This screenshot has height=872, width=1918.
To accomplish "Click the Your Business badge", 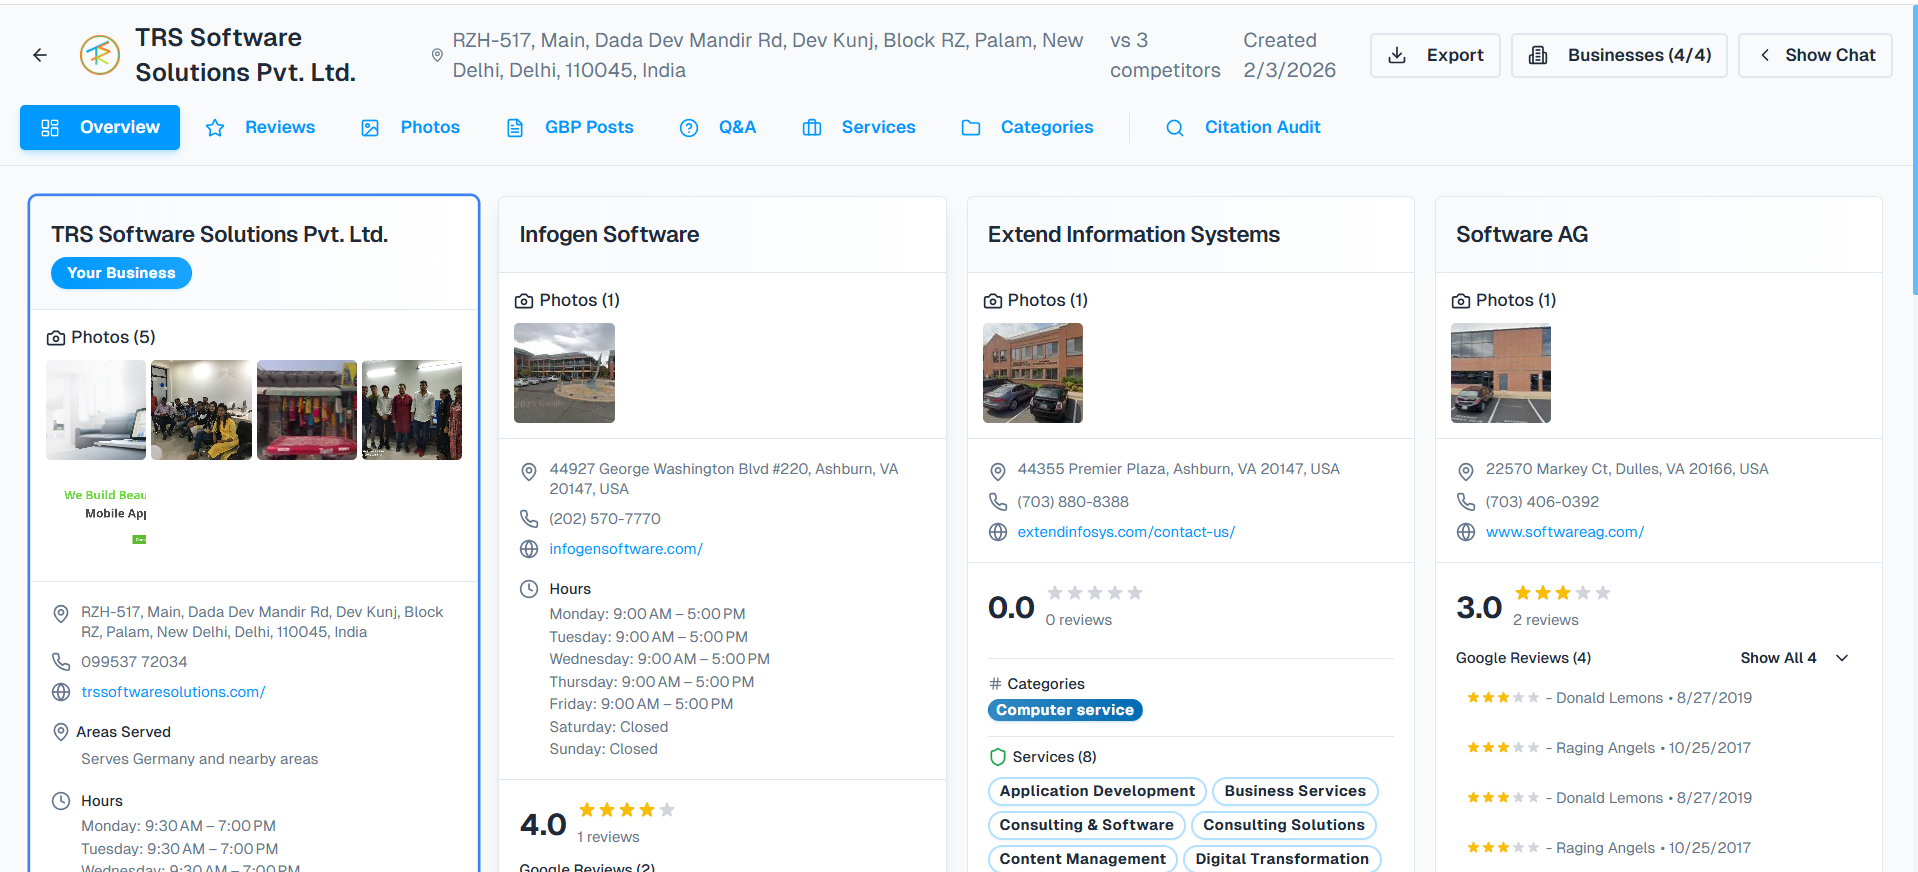I will click(121, 273).
